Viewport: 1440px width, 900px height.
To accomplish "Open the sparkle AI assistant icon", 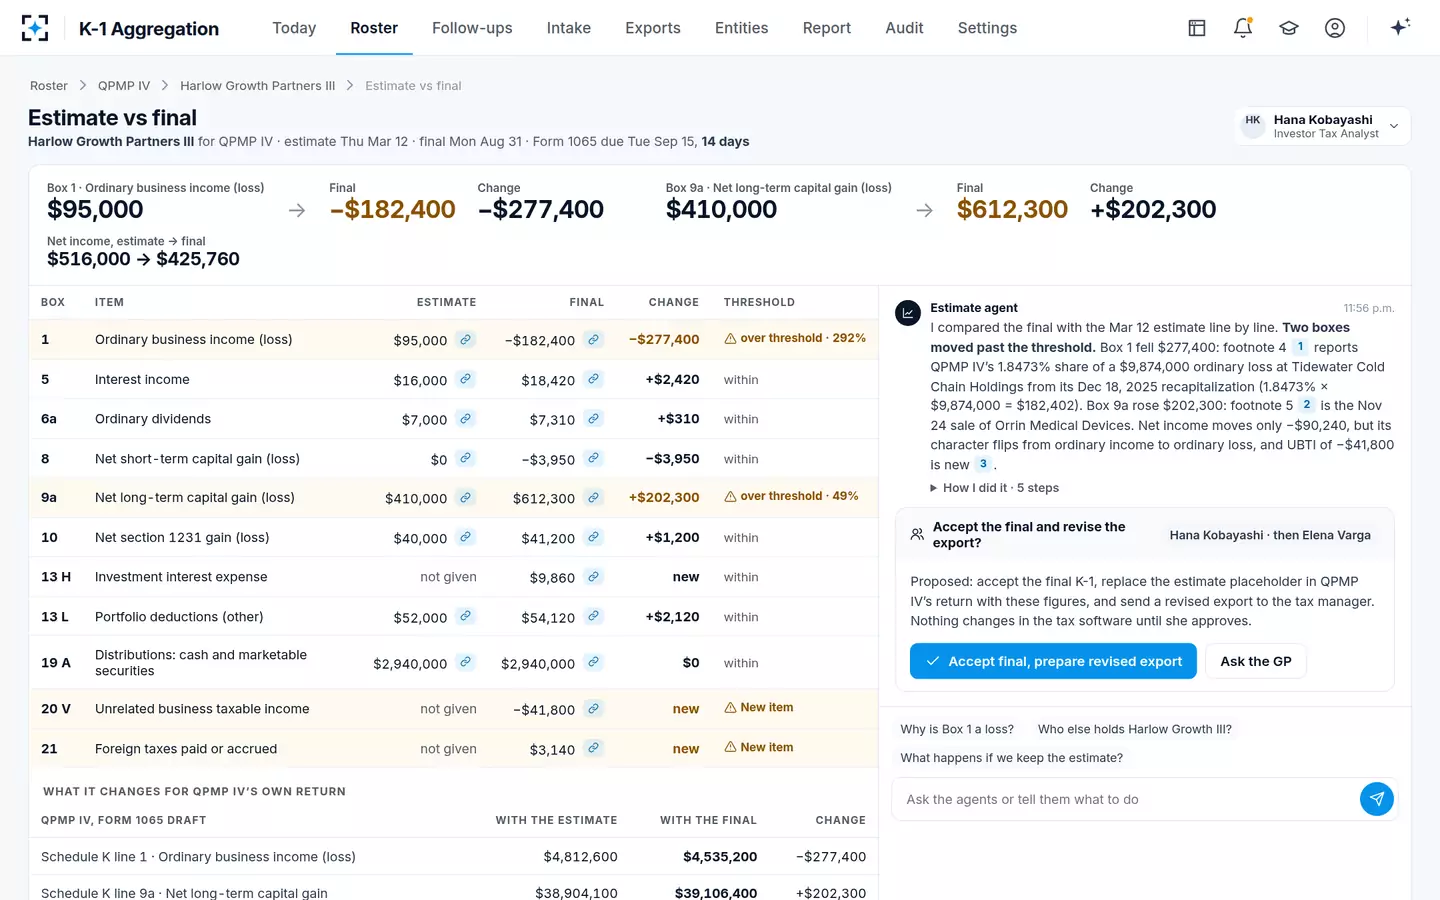I will 1400,27.
